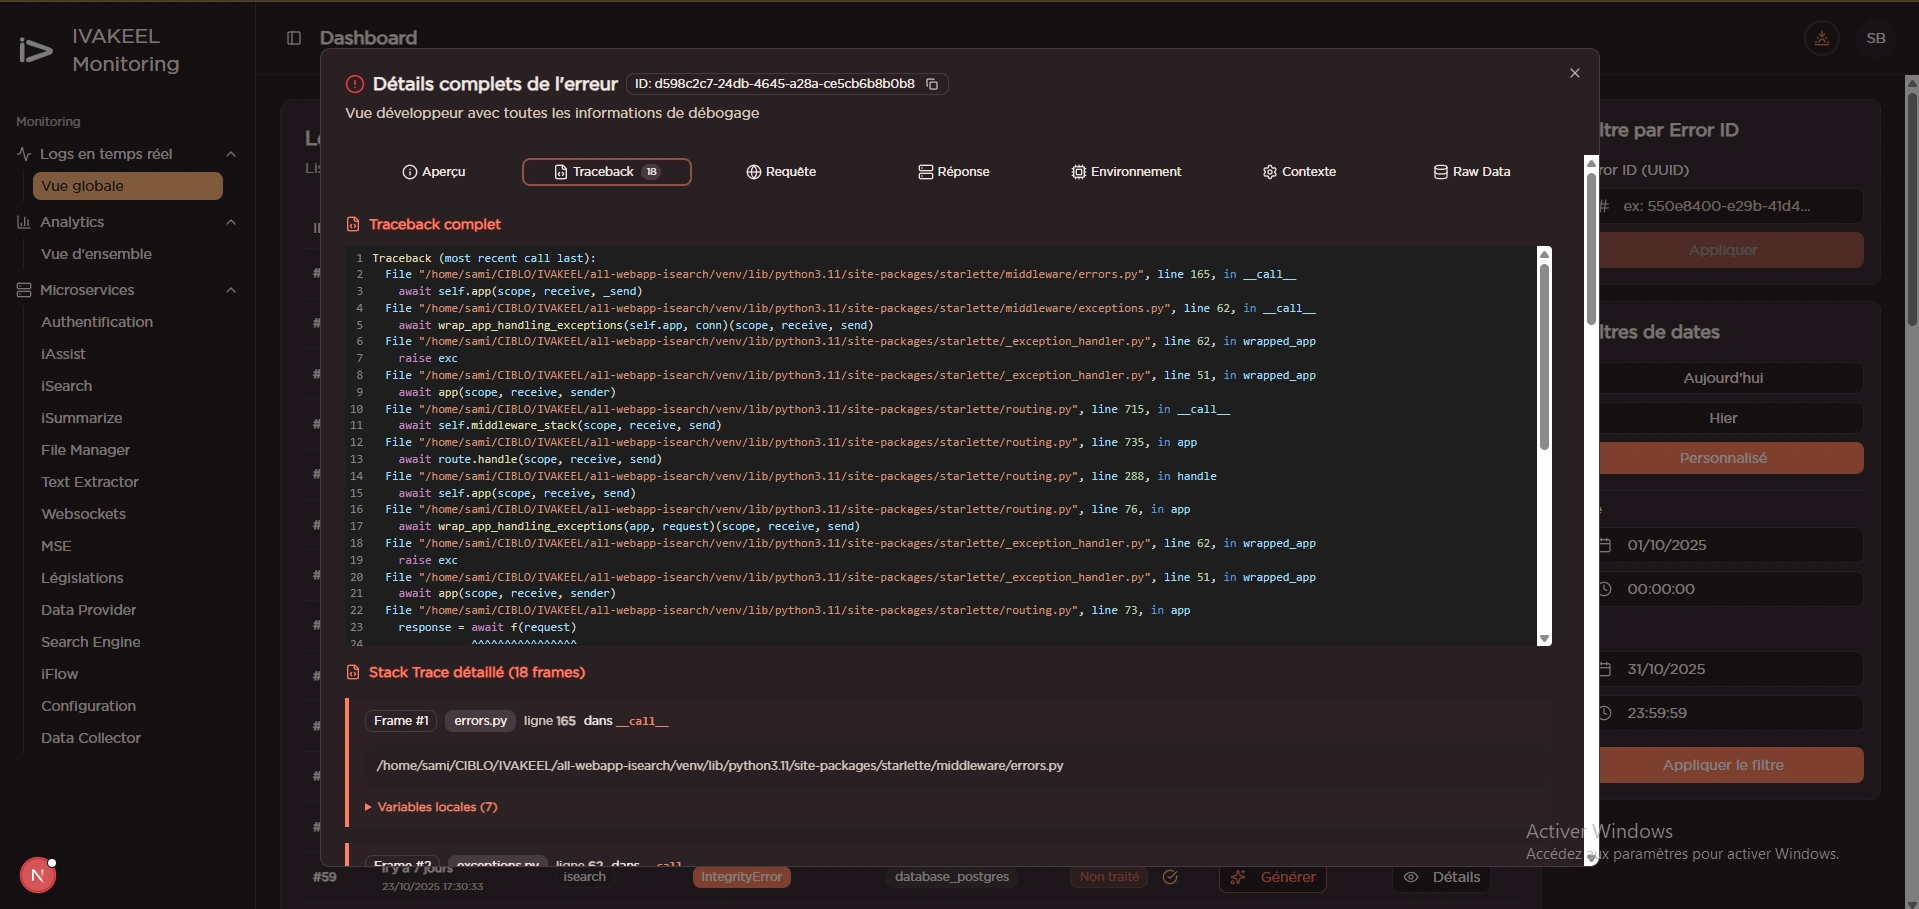Collapse the Analytics sidebar section
1919x909 pixels.
pyautogui.click(x=231, y=222)
